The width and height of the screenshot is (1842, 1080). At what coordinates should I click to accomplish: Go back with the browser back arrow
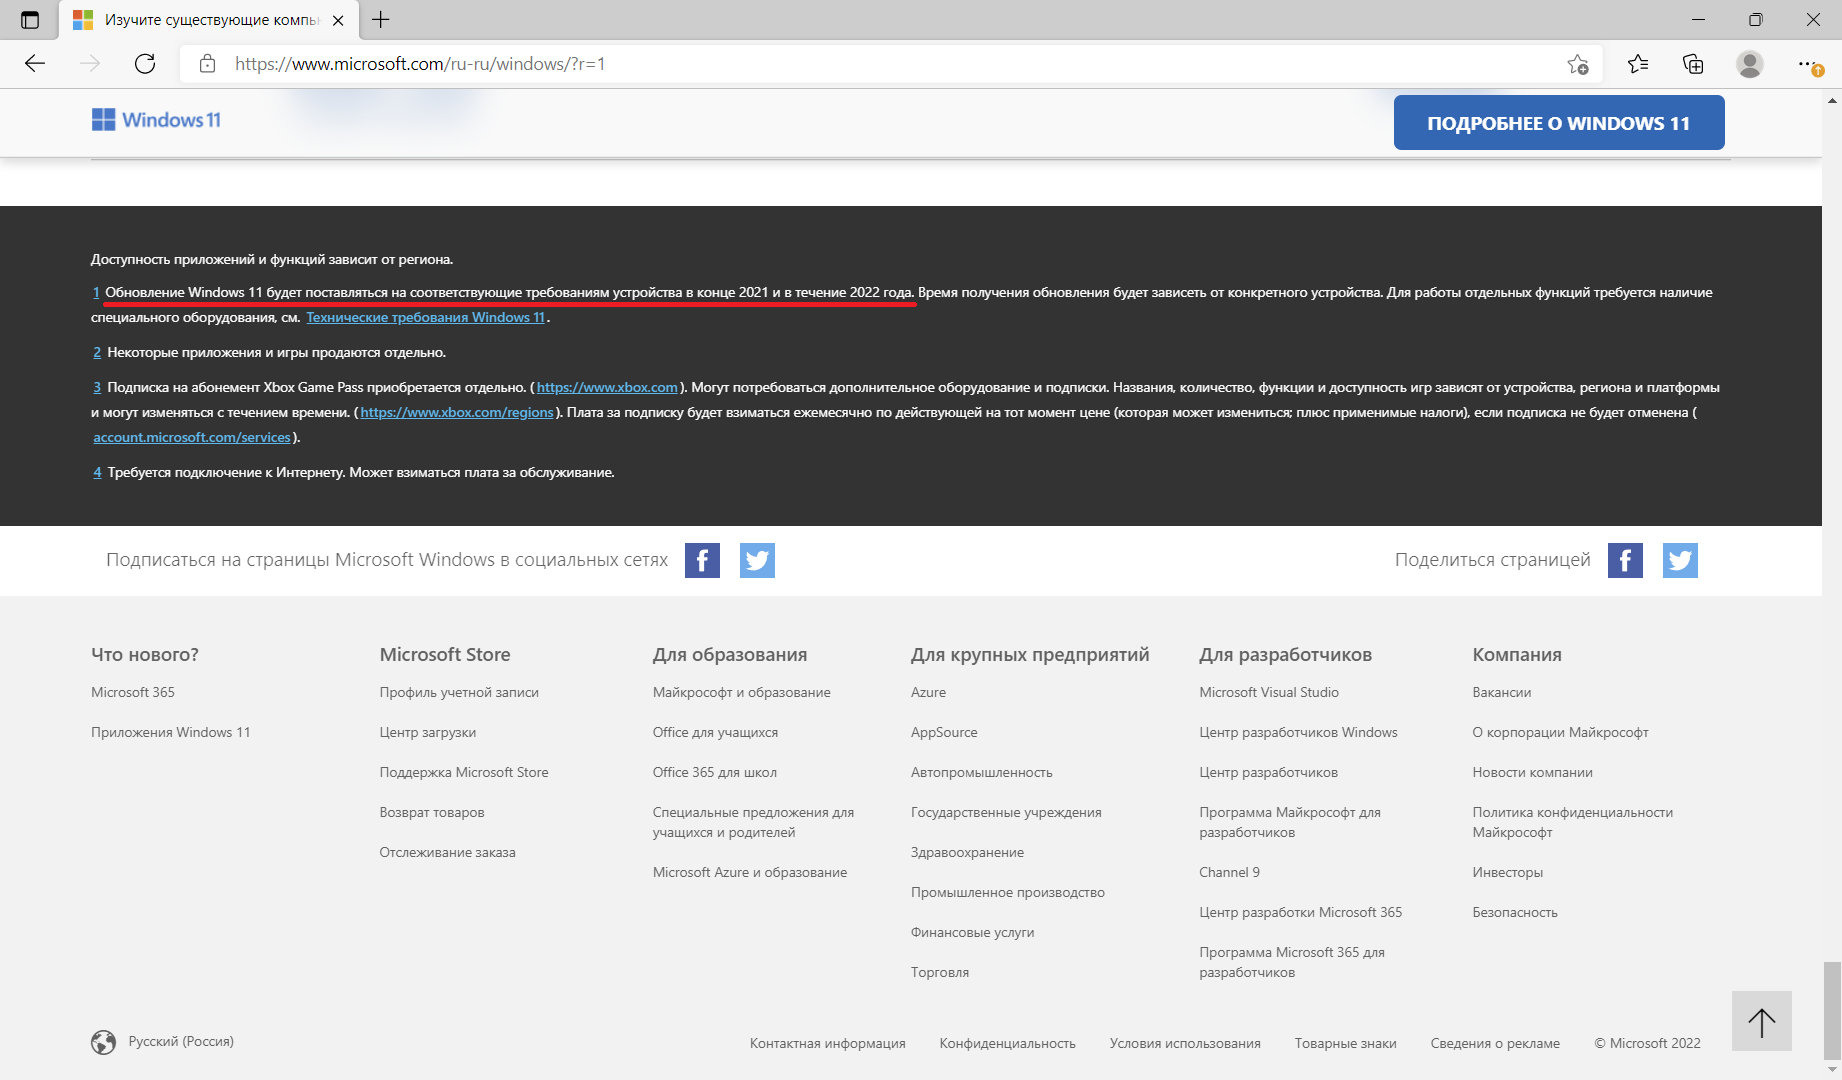[35, 64]
